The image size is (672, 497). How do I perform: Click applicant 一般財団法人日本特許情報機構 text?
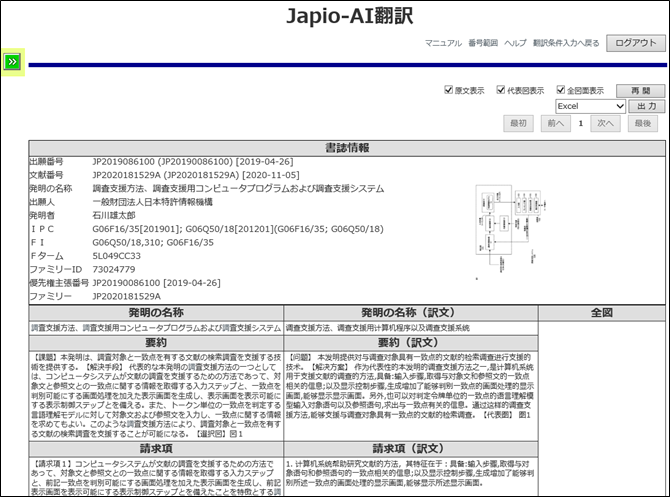(153, 202)
